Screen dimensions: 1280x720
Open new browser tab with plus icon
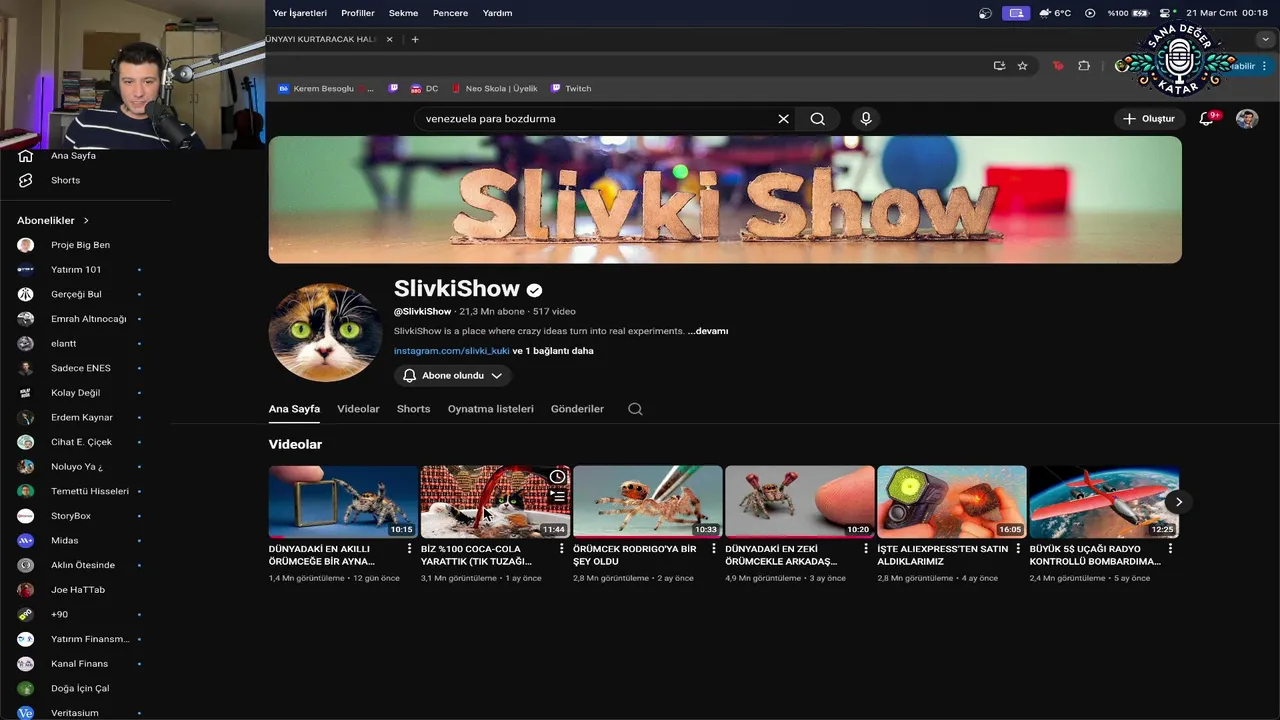(415, 39)
